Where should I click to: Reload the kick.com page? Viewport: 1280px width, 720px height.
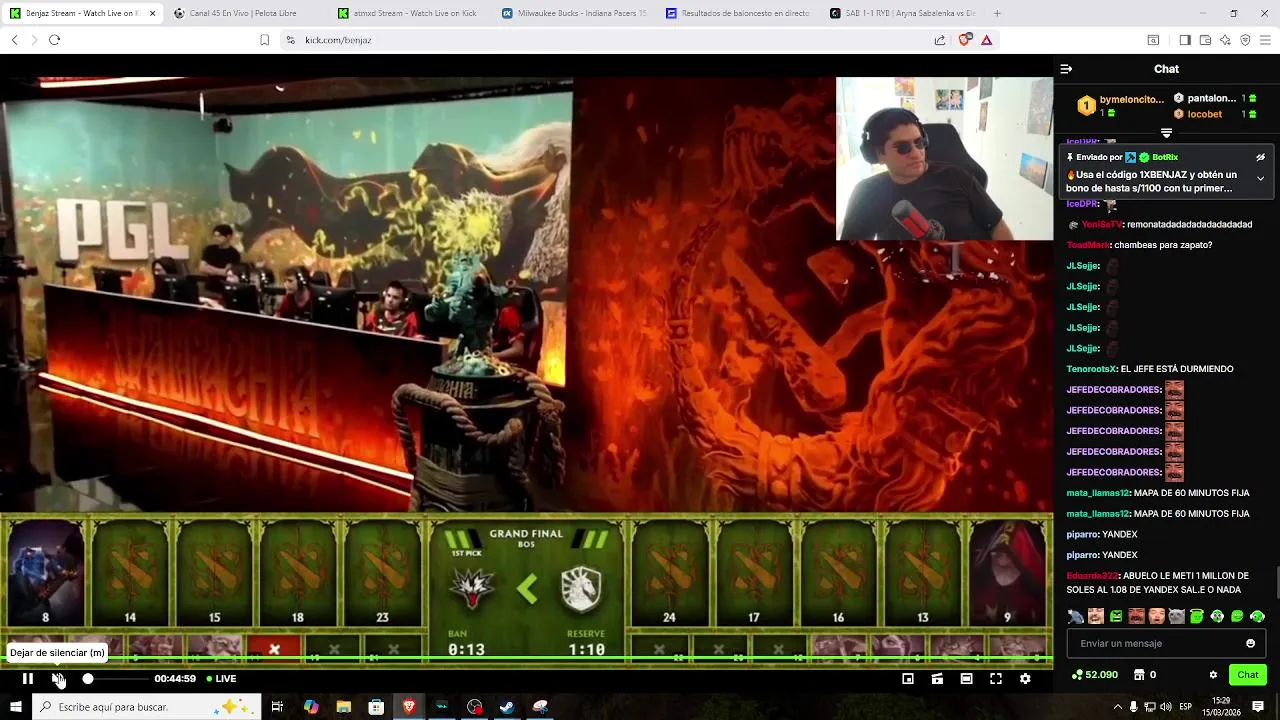[54, 40]
